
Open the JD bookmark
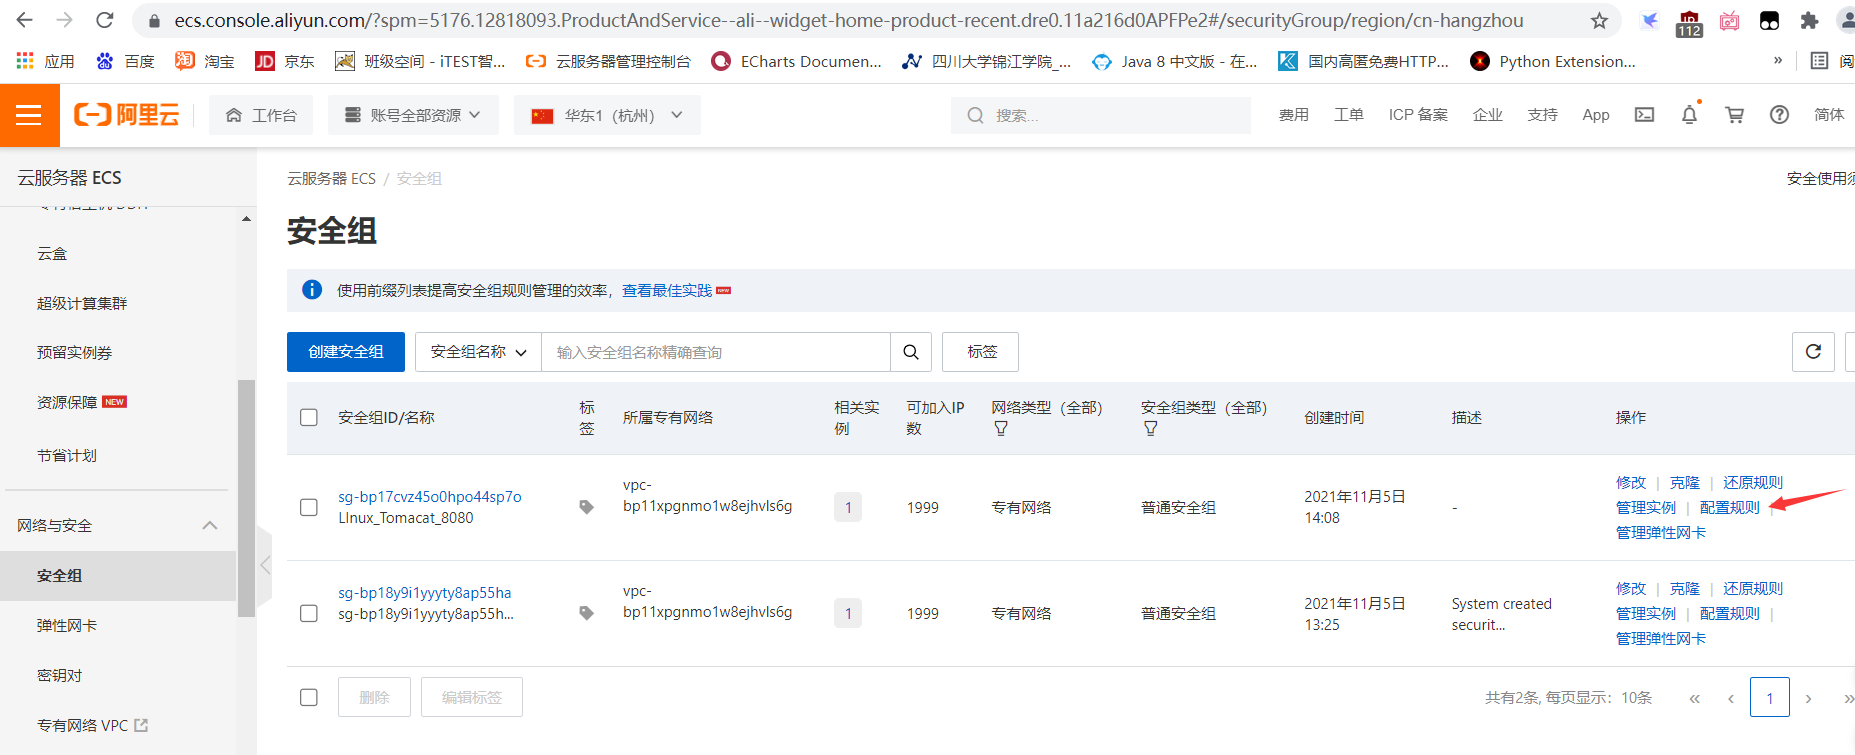point(285,61)
